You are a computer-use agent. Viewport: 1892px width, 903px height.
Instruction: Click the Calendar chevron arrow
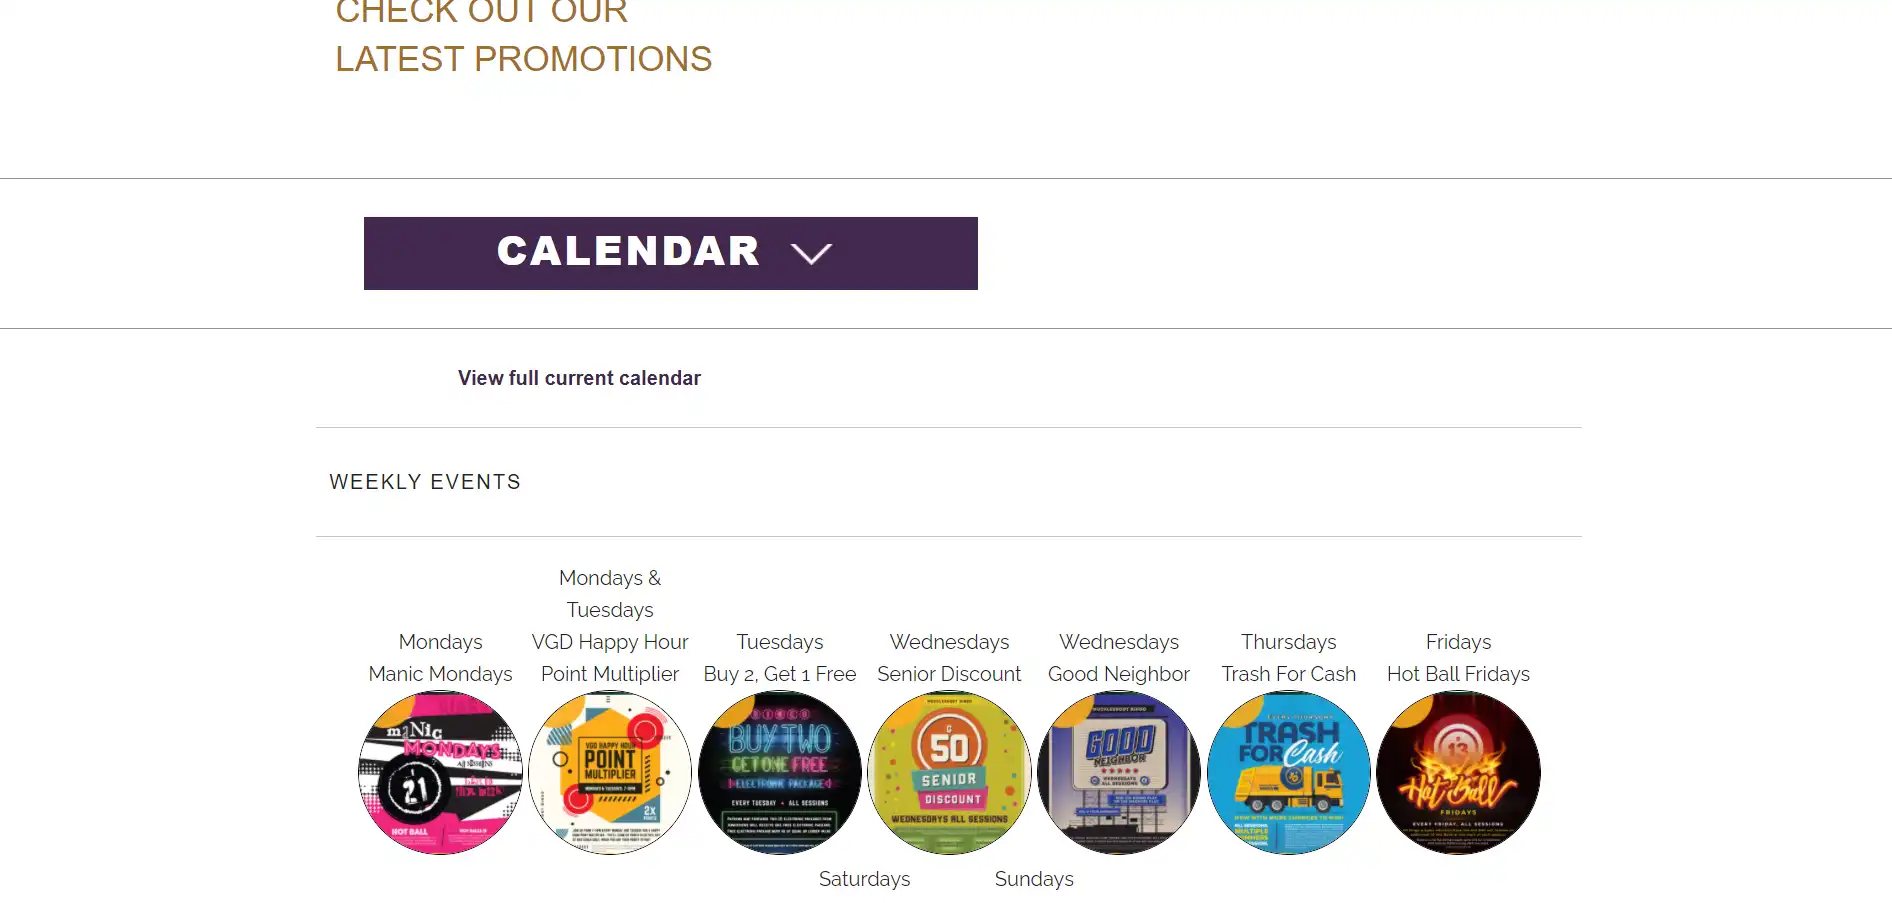[811, 253]
